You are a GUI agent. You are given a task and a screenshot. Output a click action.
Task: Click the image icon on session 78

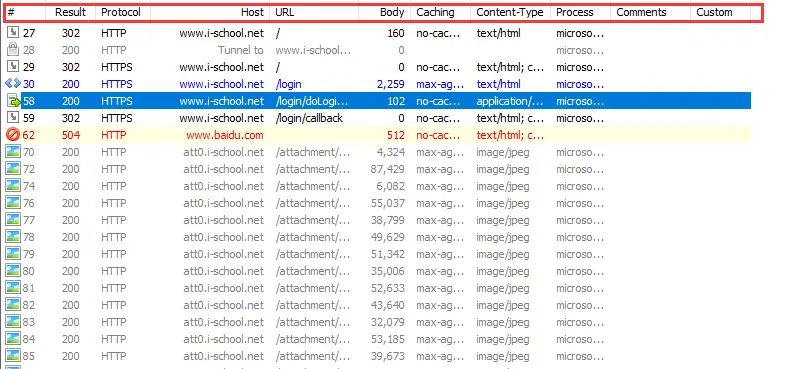tap(13, 237)
